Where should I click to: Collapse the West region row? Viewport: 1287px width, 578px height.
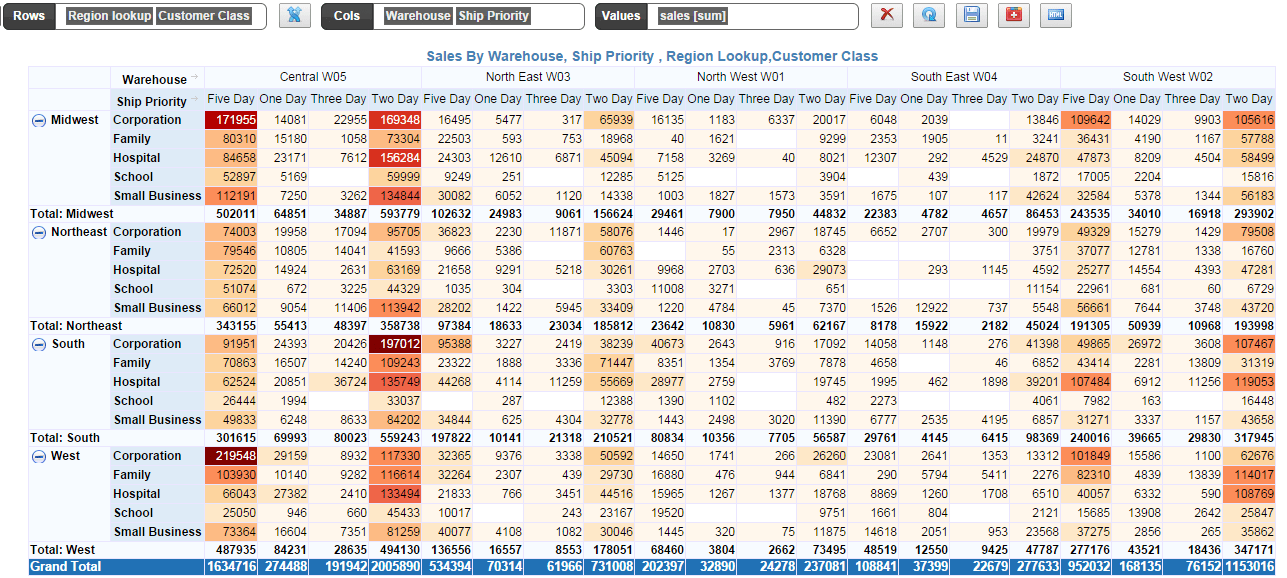click(38, 455)
